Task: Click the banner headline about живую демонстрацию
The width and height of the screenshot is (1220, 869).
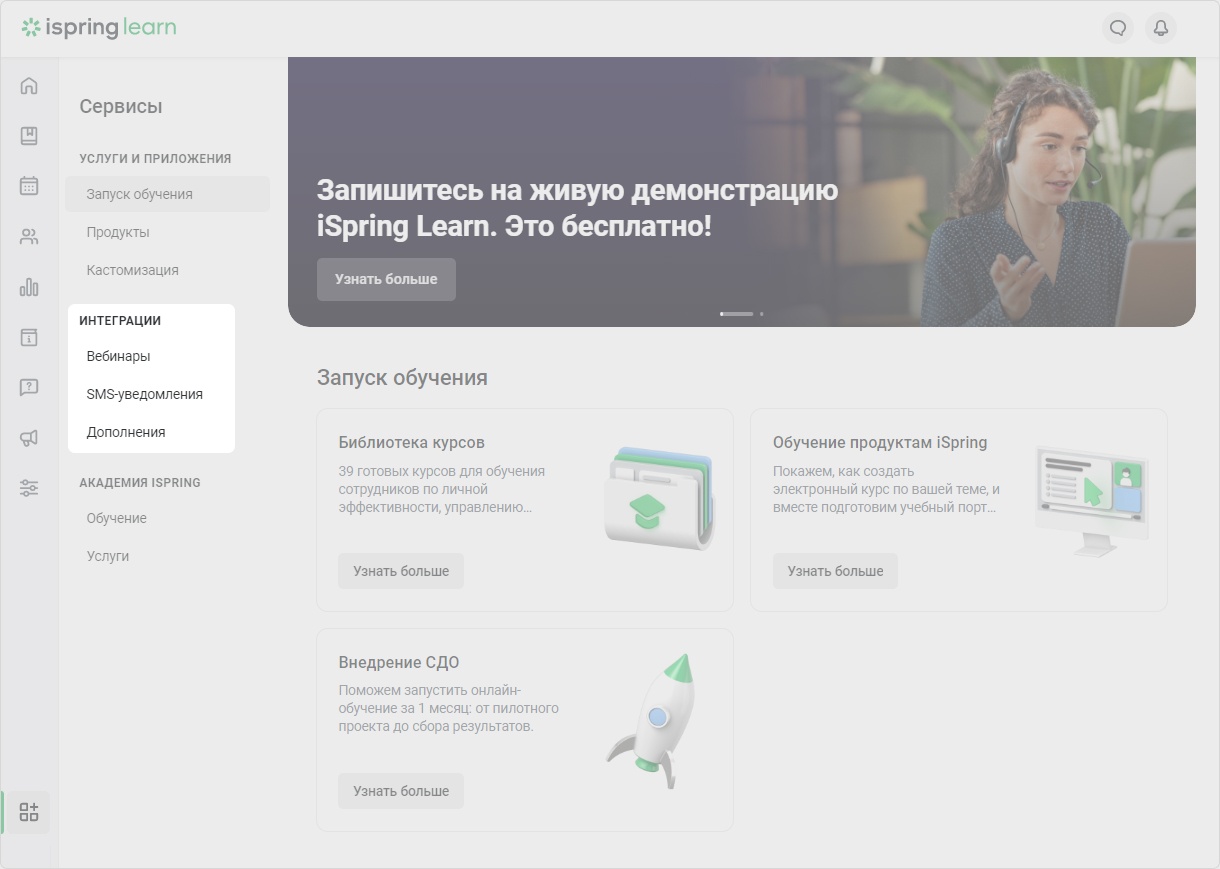Action: pyautogui.click(x=578, y=208)
